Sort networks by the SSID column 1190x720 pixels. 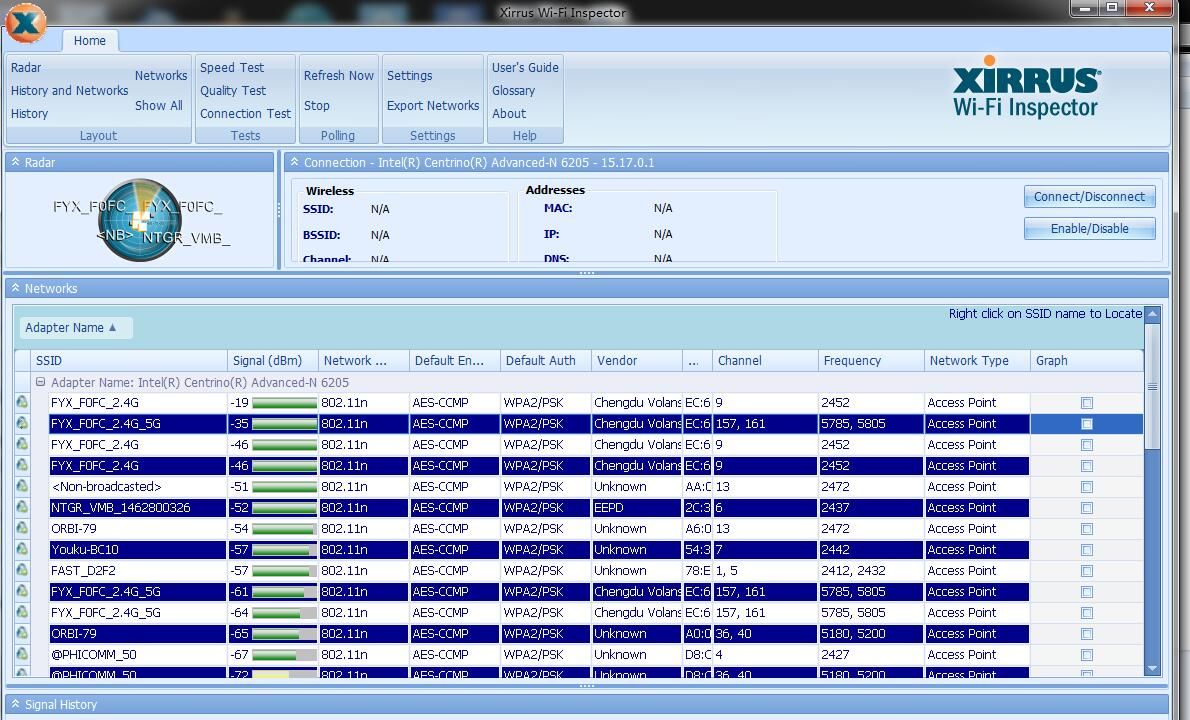(x=128, y=360)
